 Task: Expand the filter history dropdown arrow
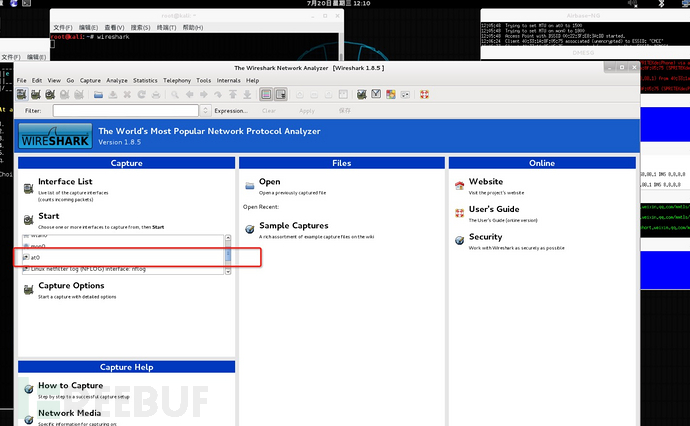click(x=206, y=110)
